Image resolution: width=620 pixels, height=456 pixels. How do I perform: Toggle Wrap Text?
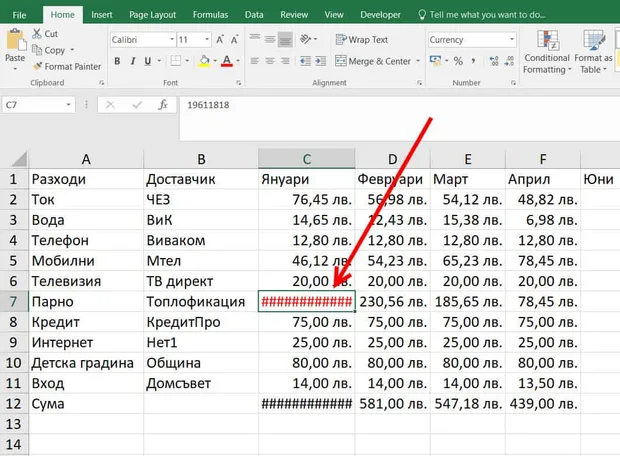tap(361, 40)
